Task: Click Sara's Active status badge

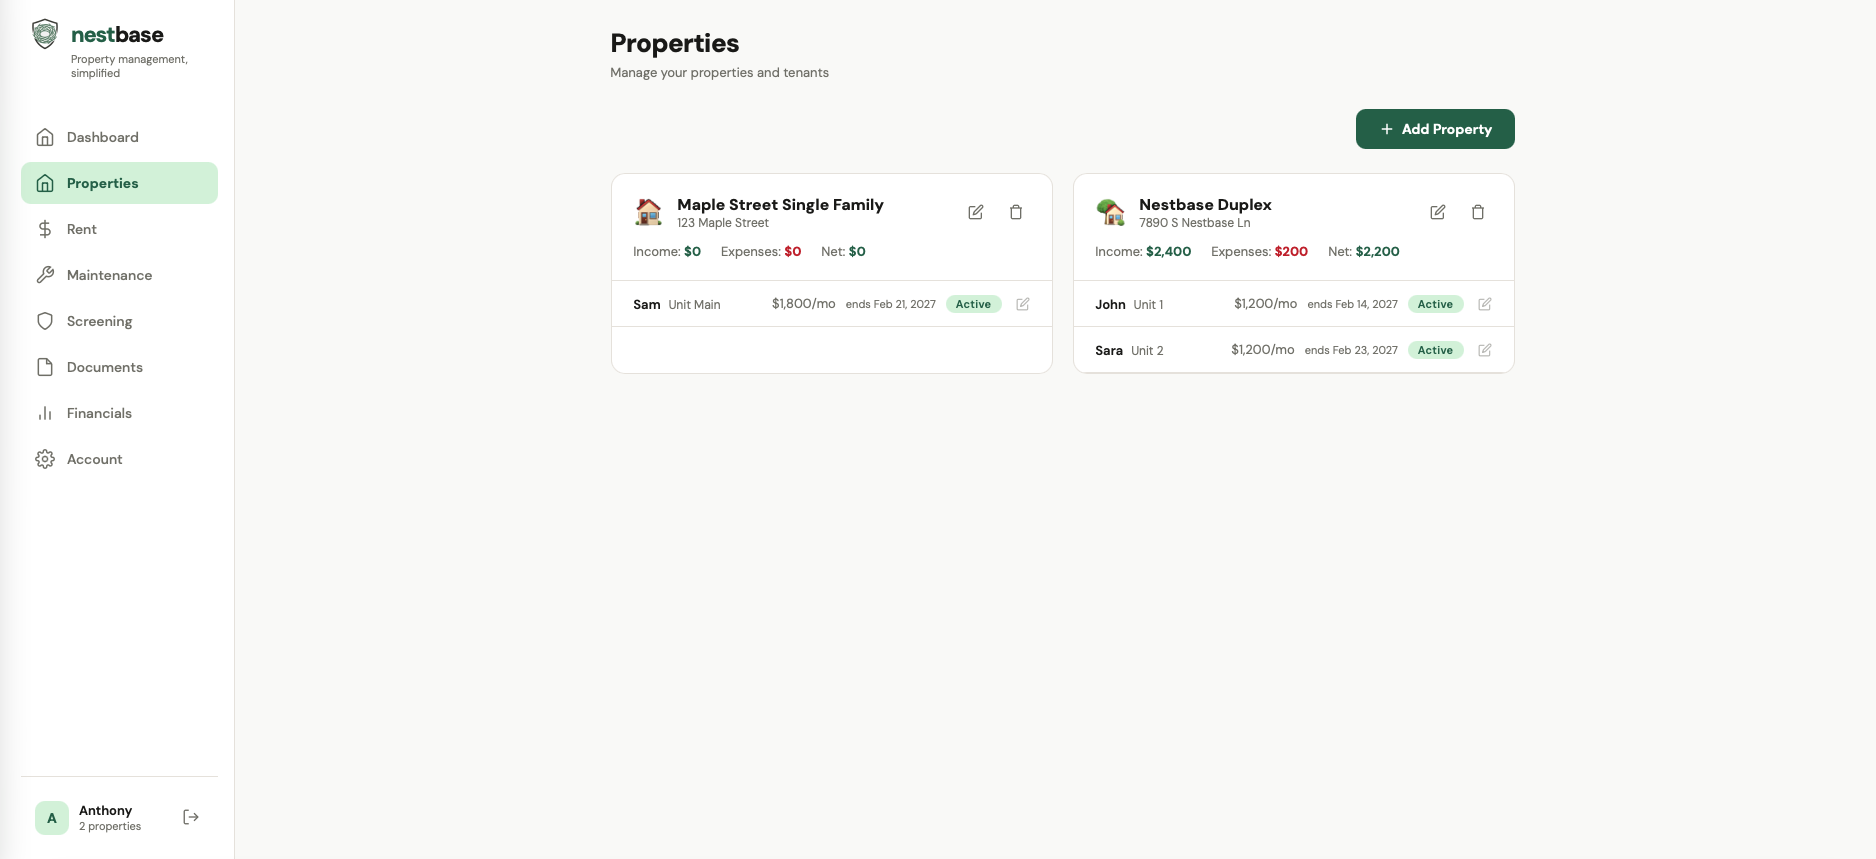Action: 1434,350
